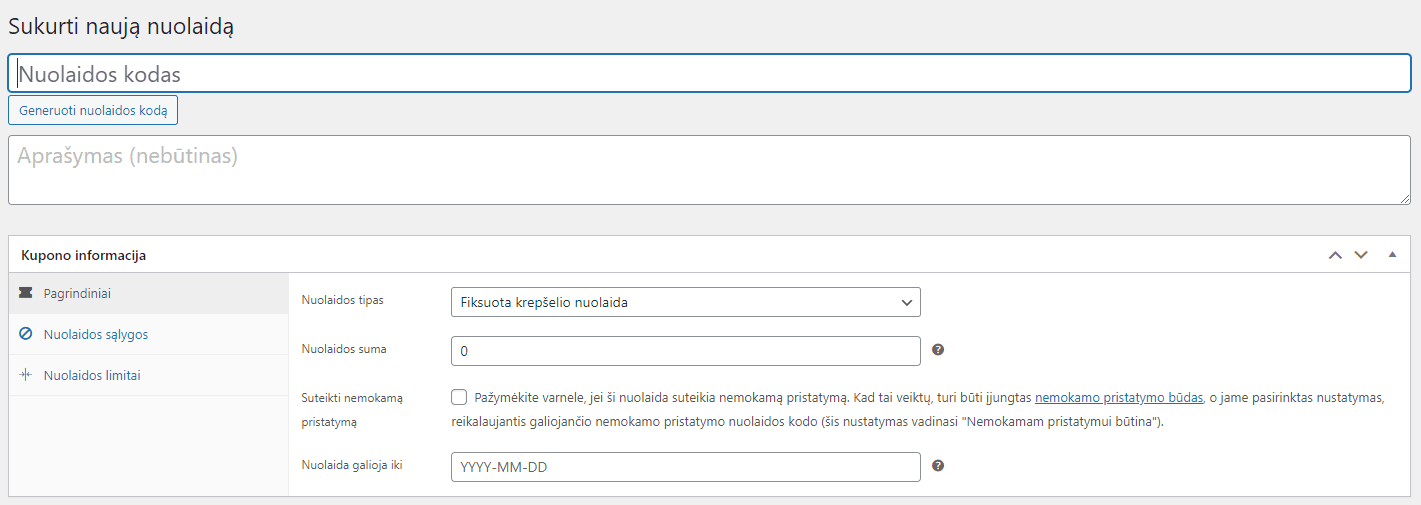Collapse the Kupono informacija panel with triangle

click(x=1392, y=255)
